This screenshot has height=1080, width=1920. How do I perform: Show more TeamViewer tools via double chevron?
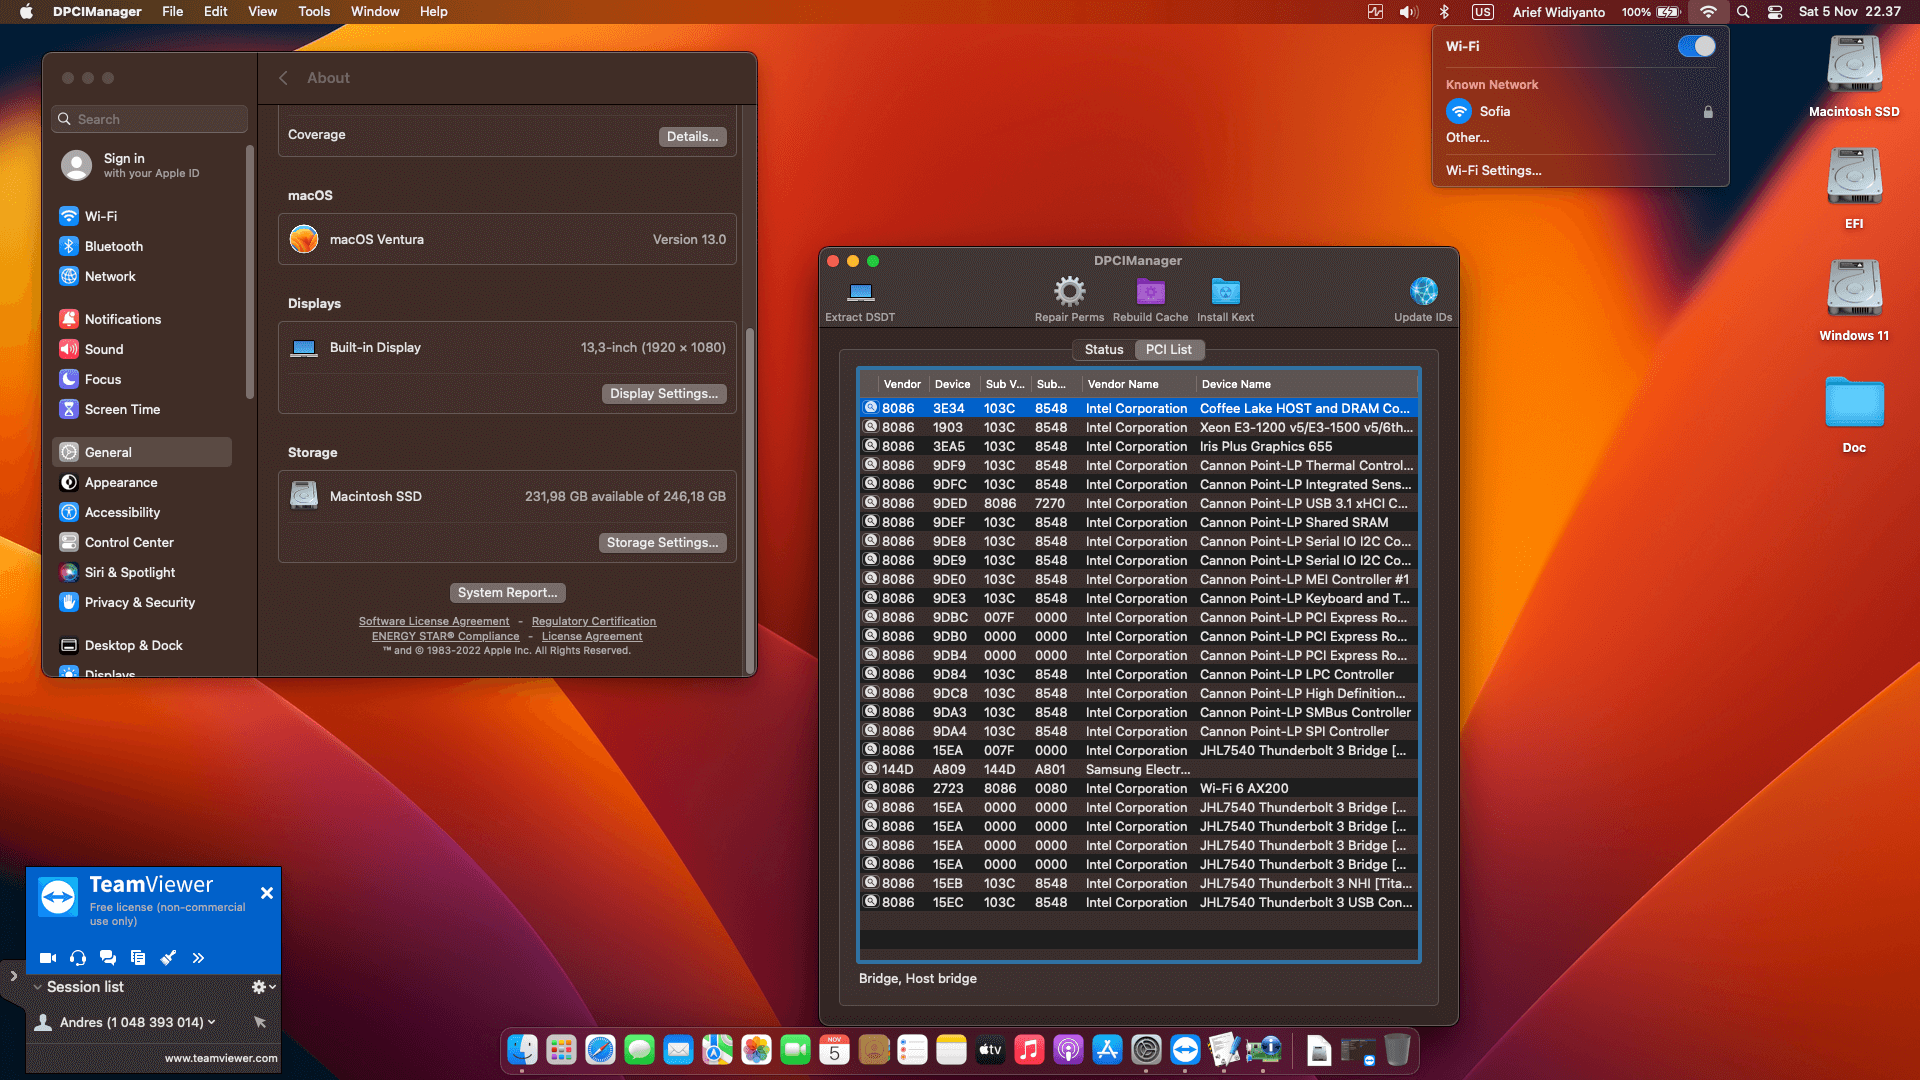point(198,958)
